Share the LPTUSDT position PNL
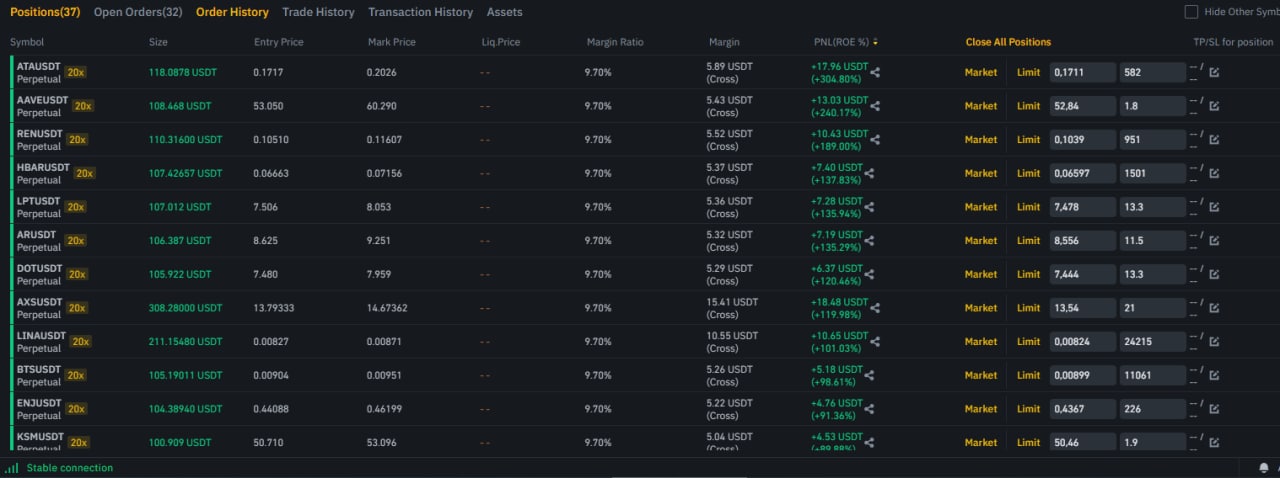The image size is (1280, 478). [x=868, y=207]
